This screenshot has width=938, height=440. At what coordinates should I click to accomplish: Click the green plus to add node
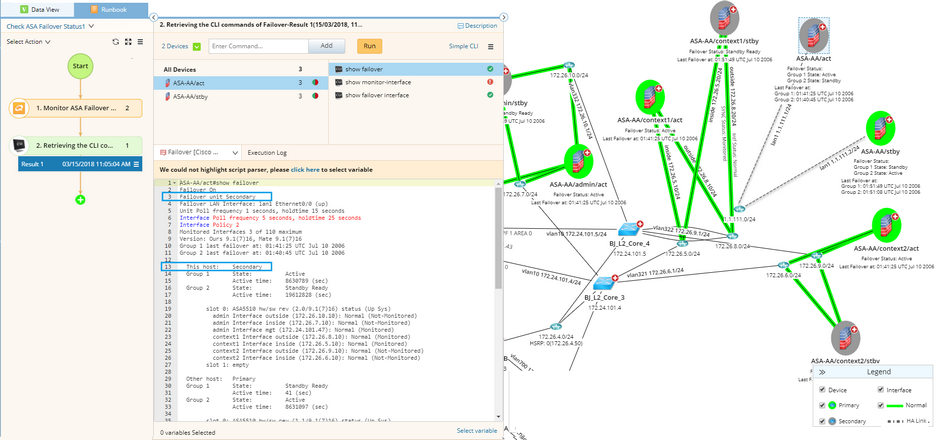coord(80,199)
